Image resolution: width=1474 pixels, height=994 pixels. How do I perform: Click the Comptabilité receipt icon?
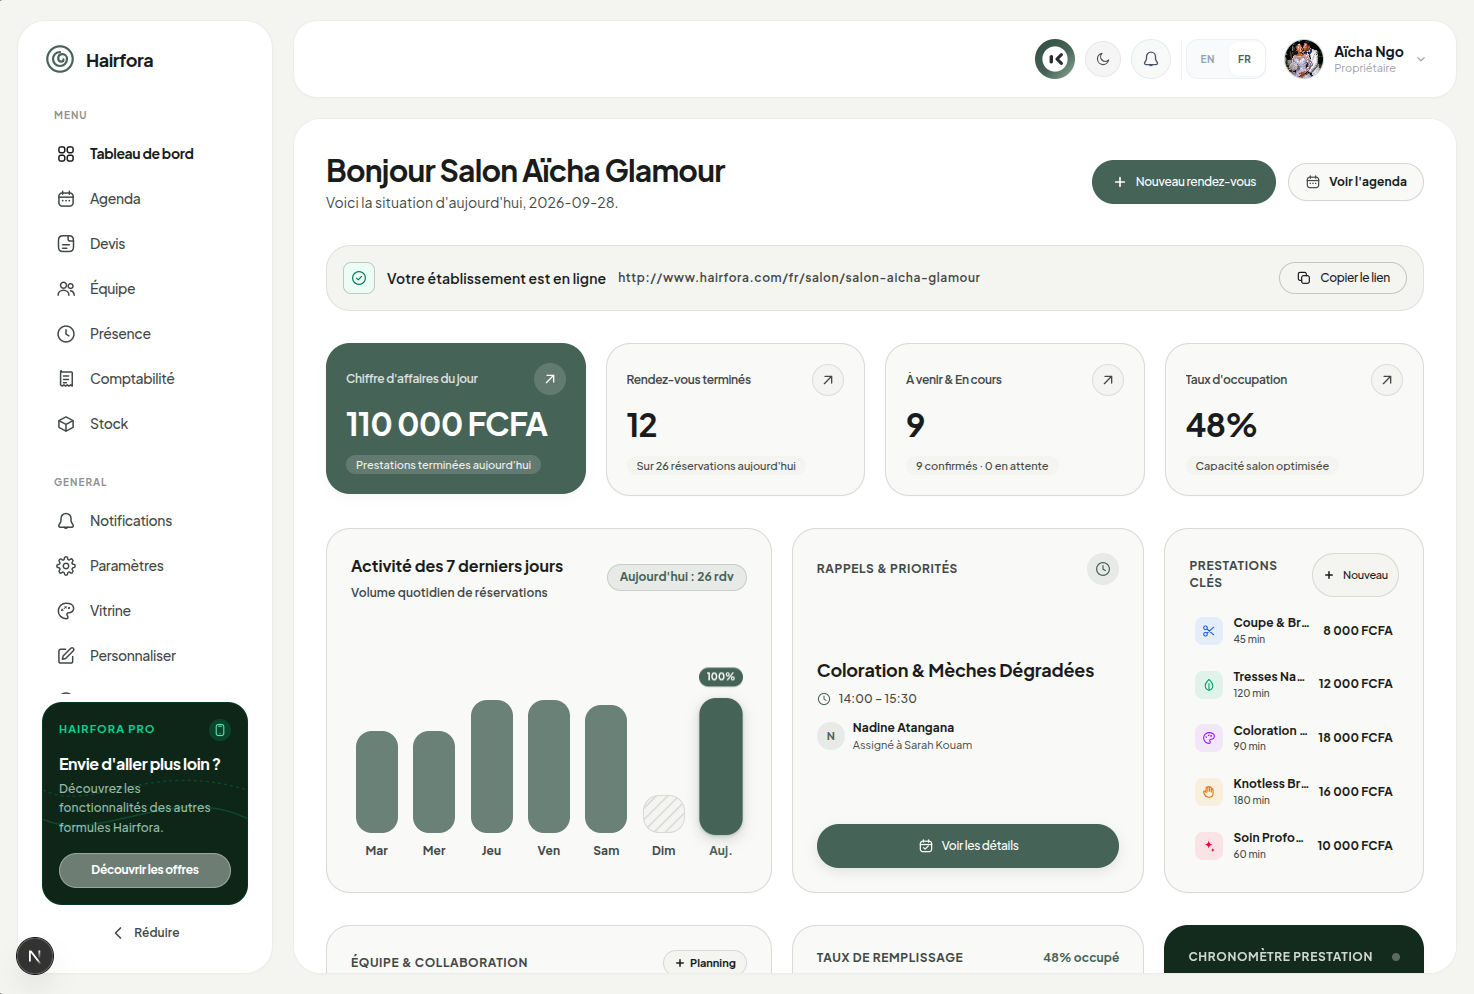tap(66, 379)
